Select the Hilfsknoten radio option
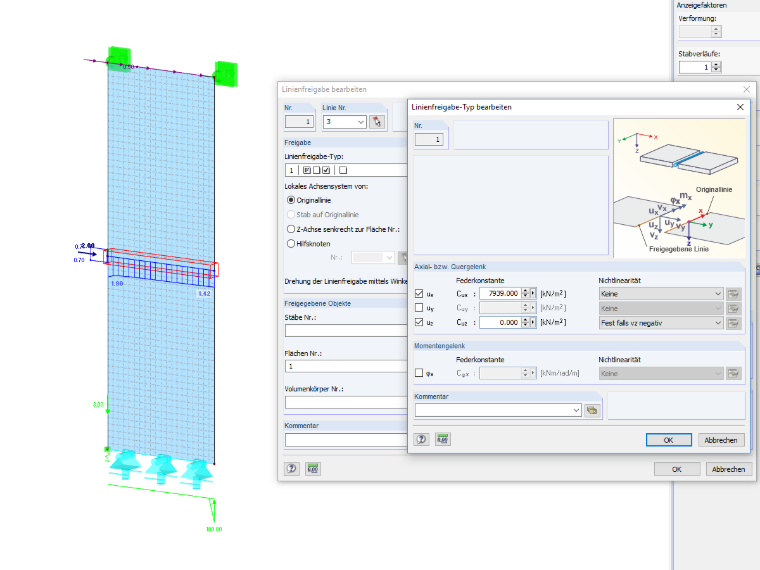Screen dimensions: 760x570 pyautogui.click(x=291, y=244)
